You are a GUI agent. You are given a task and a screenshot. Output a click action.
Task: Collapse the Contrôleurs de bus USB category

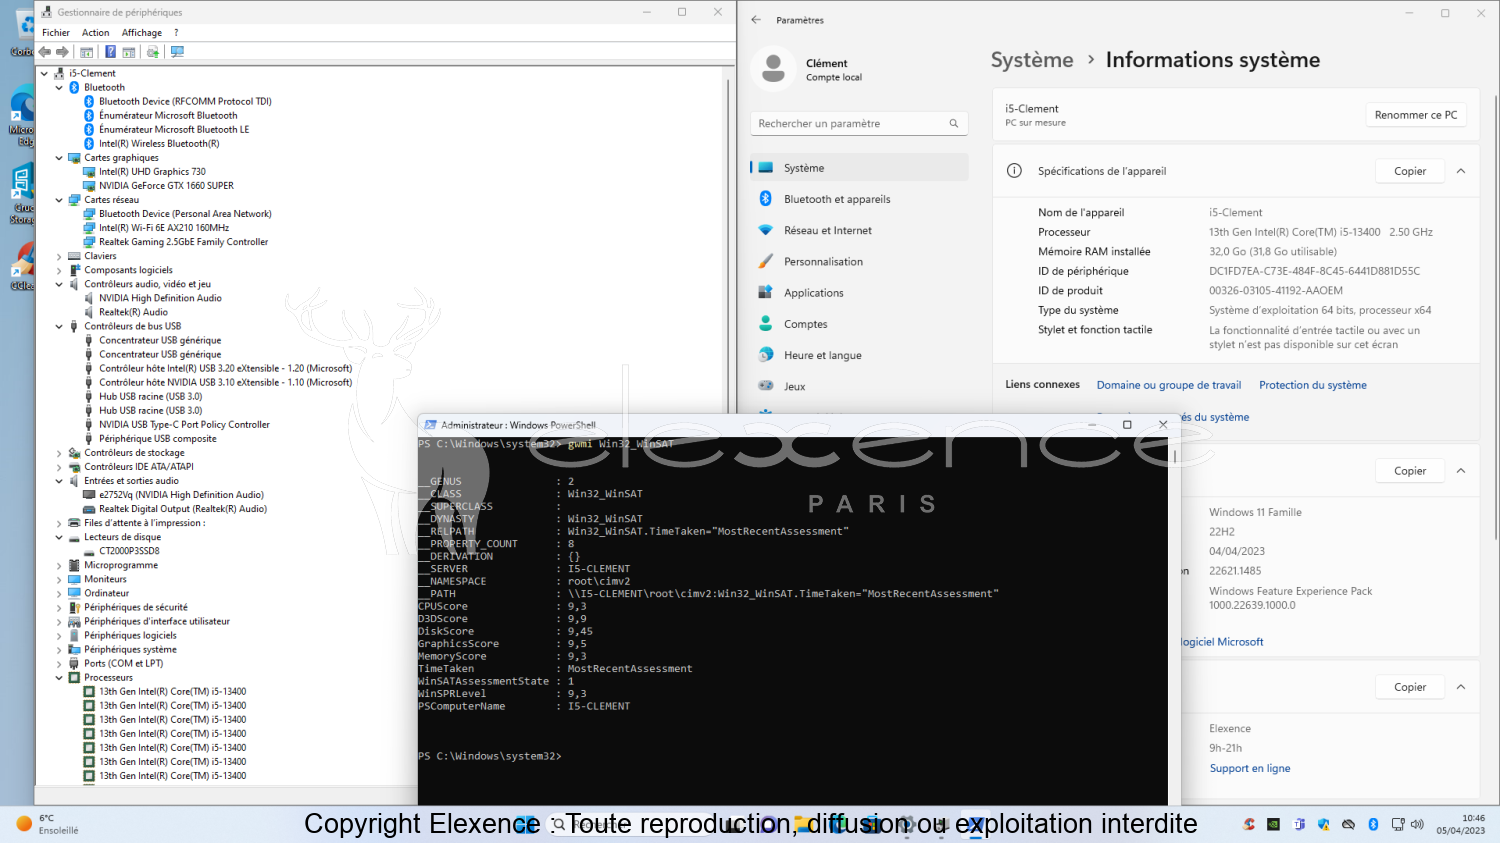click(59, 326)
